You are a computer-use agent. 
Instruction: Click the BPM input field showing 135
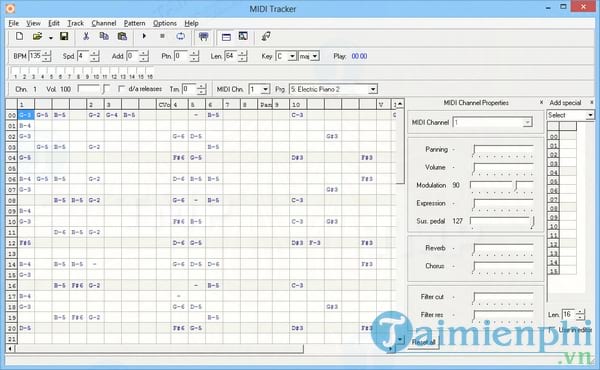(36, 56)
